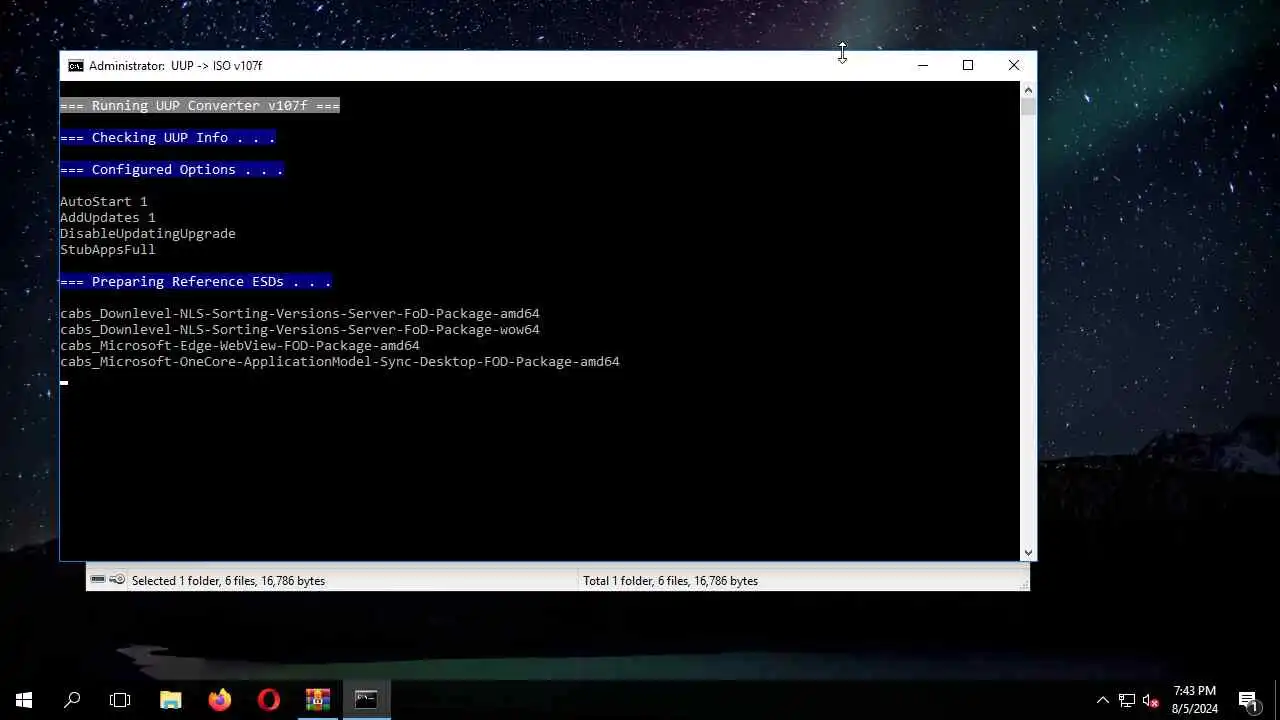The image size is (1280, 720).
Task: Open the network status tray icon
Action: coord(1127,700)
